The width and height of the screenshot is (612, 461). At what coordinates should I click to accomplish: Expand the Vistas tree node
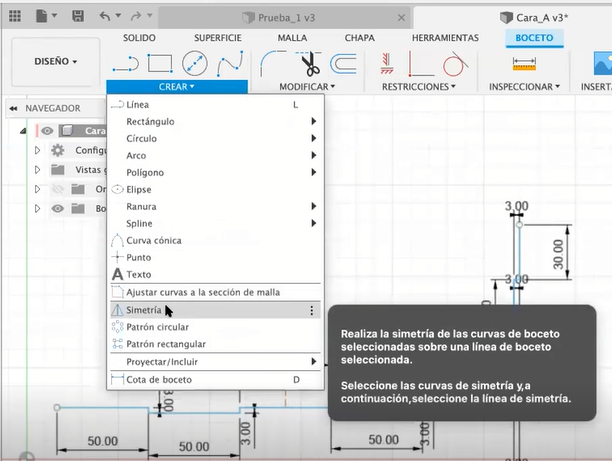[37, 170]
